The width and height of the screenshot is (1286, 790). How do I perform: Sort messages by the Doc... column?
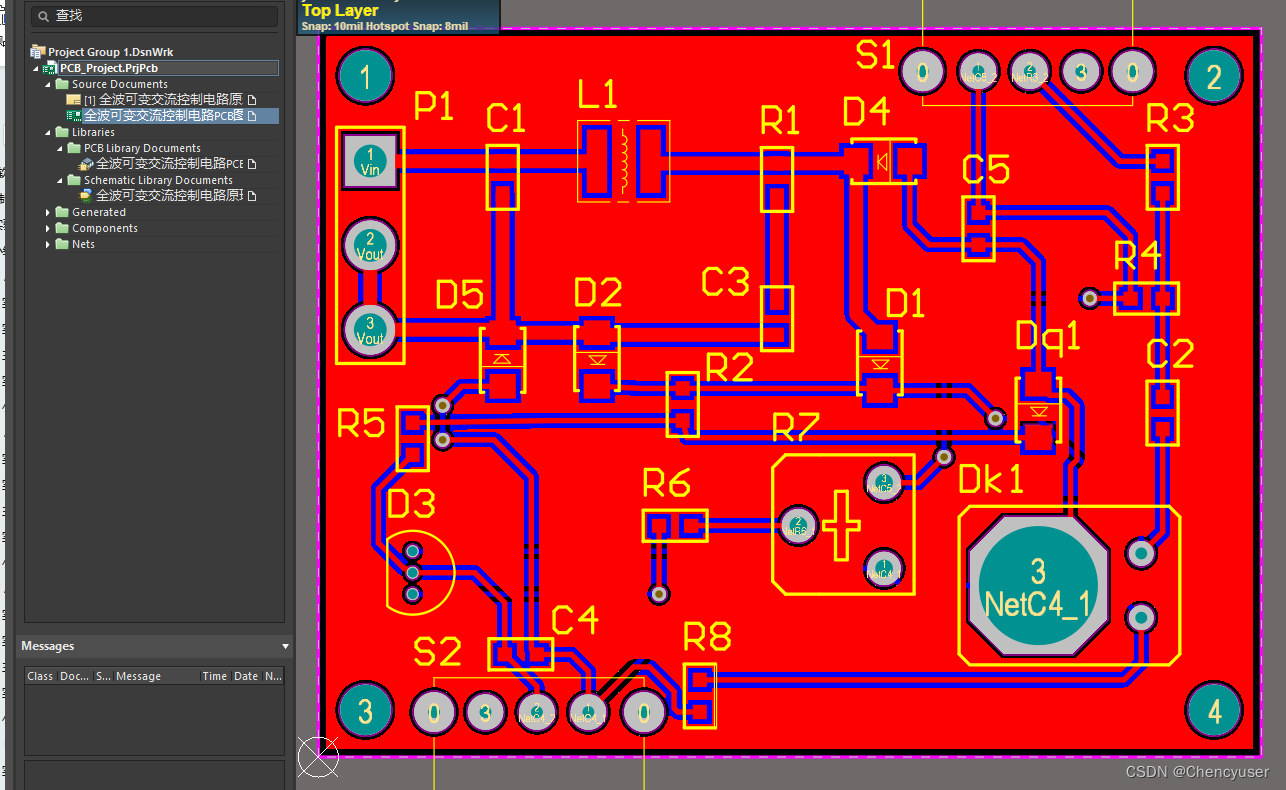(x=74, y=676)
